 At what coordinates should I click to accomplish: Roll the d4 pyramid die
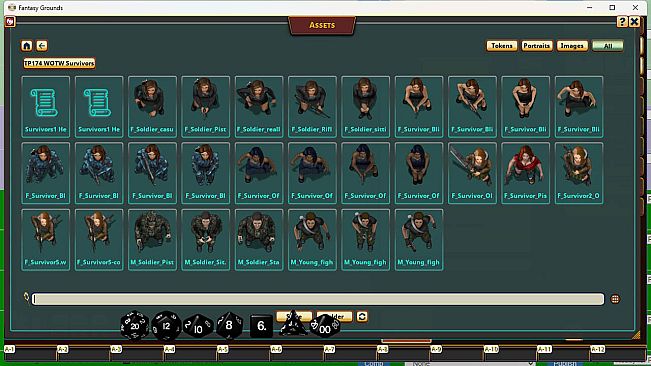point(293,324)
